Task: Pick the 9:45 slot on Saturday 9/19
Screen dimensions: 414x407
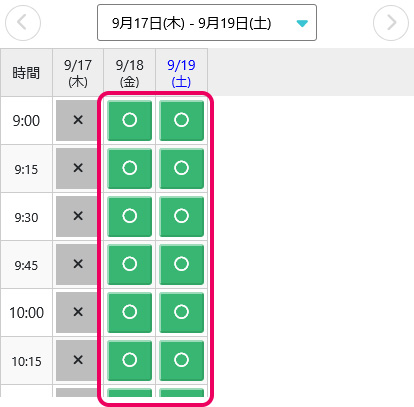Action: [x=181, y=264]
